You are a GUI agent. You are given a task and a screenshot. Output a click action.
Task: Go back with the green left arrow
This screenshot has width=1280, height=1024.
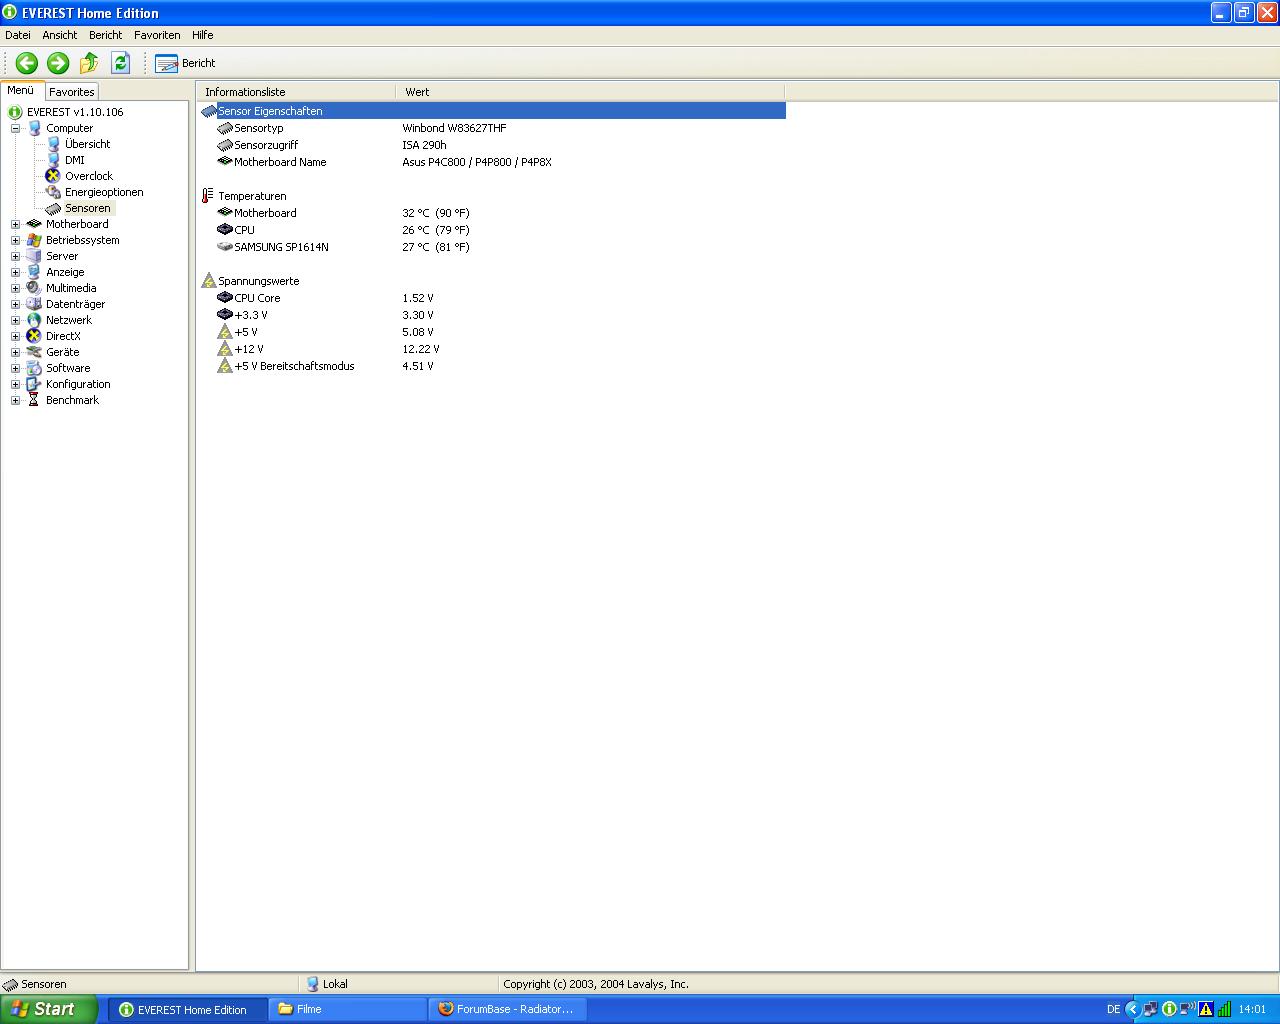coord(27,63)
